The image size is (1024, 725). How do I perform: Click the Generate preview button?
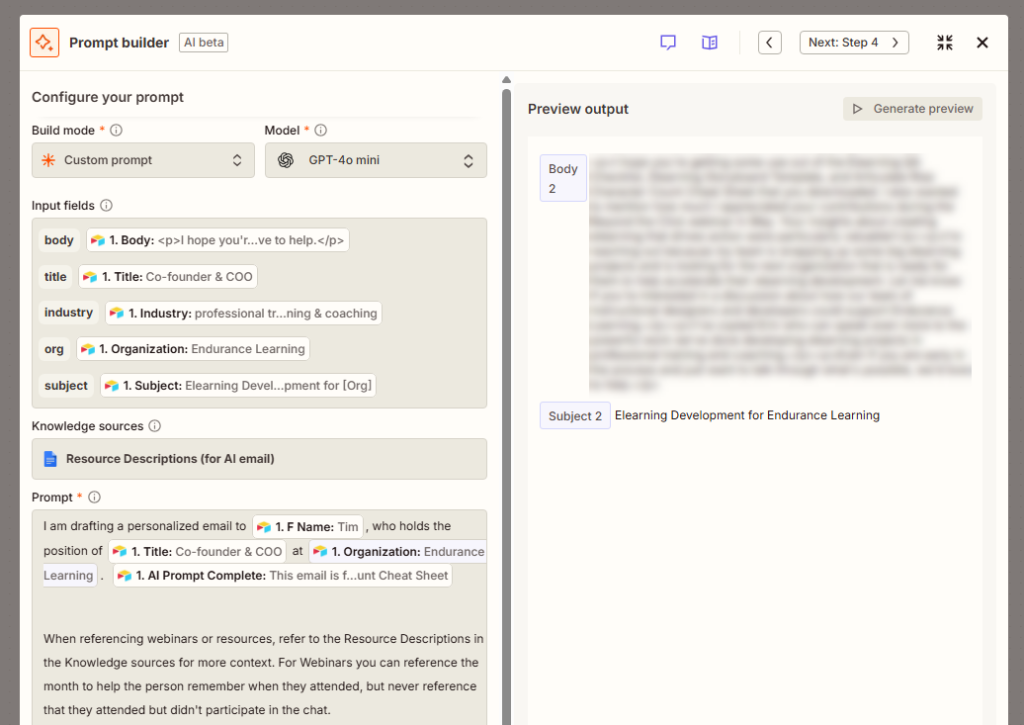coord(912,108)
